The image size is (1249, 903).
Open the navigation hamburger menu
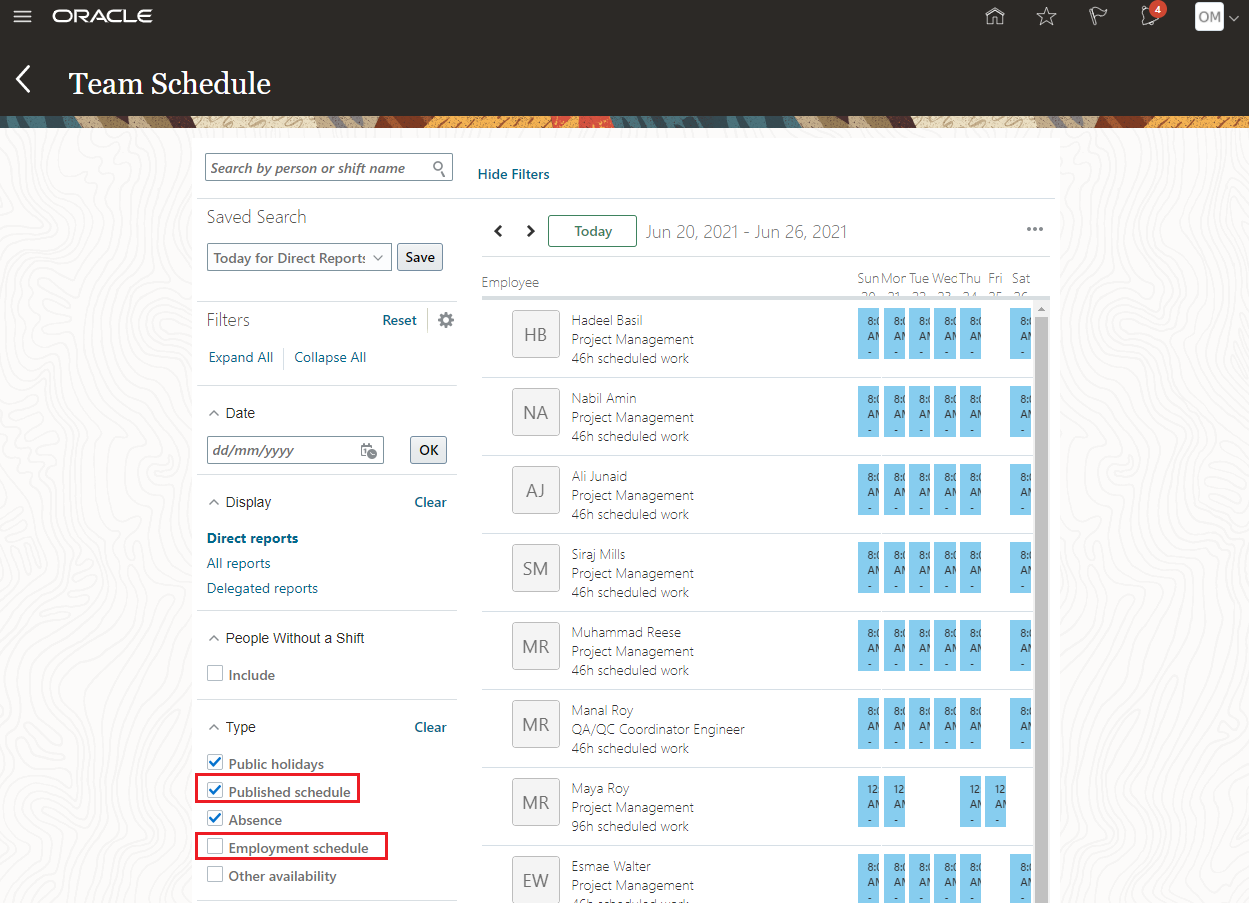pyautogui.click(x=22, y=16)
